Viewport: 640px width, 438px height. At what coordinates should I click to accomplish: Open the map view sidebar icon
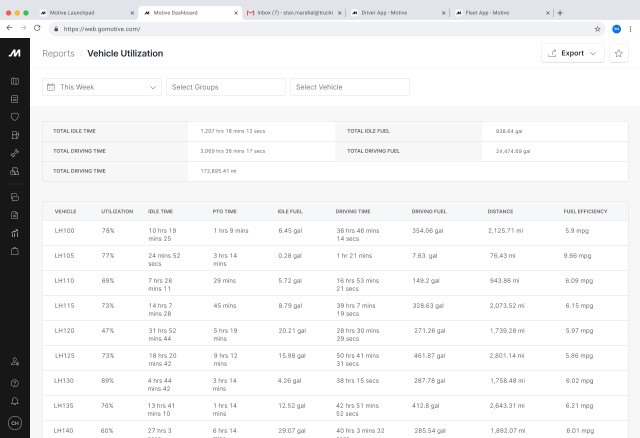click(14, 81)
